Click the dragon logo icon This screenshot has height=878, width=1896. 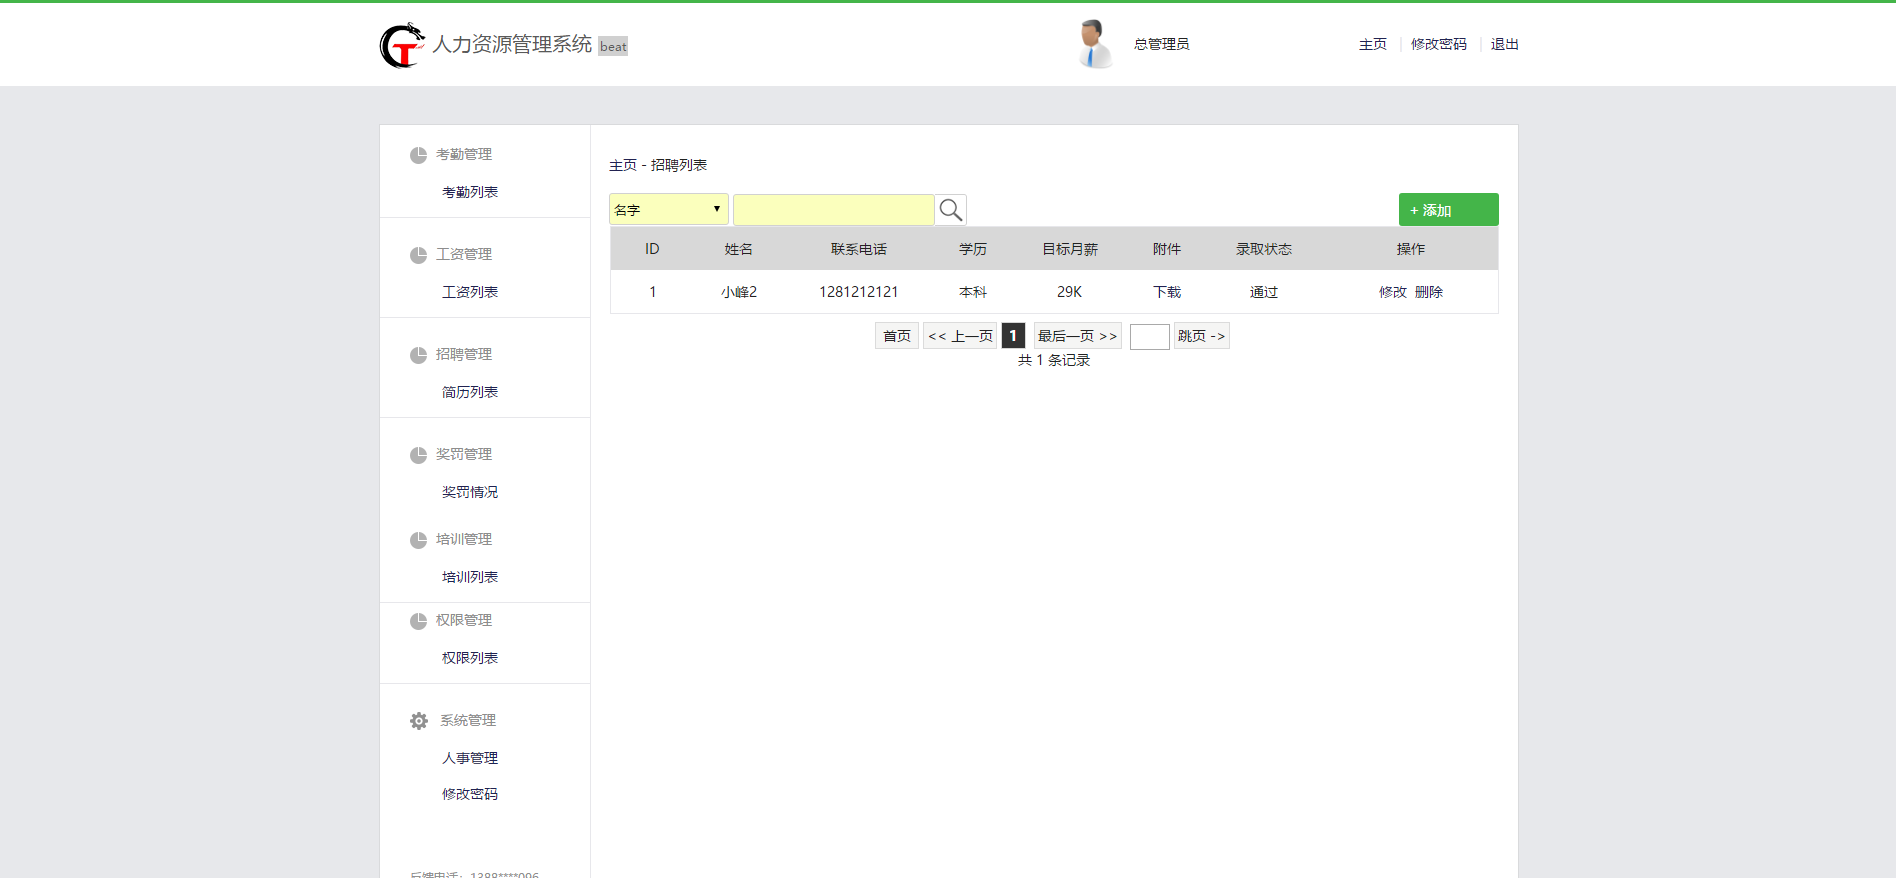click(x=402, y=45)
